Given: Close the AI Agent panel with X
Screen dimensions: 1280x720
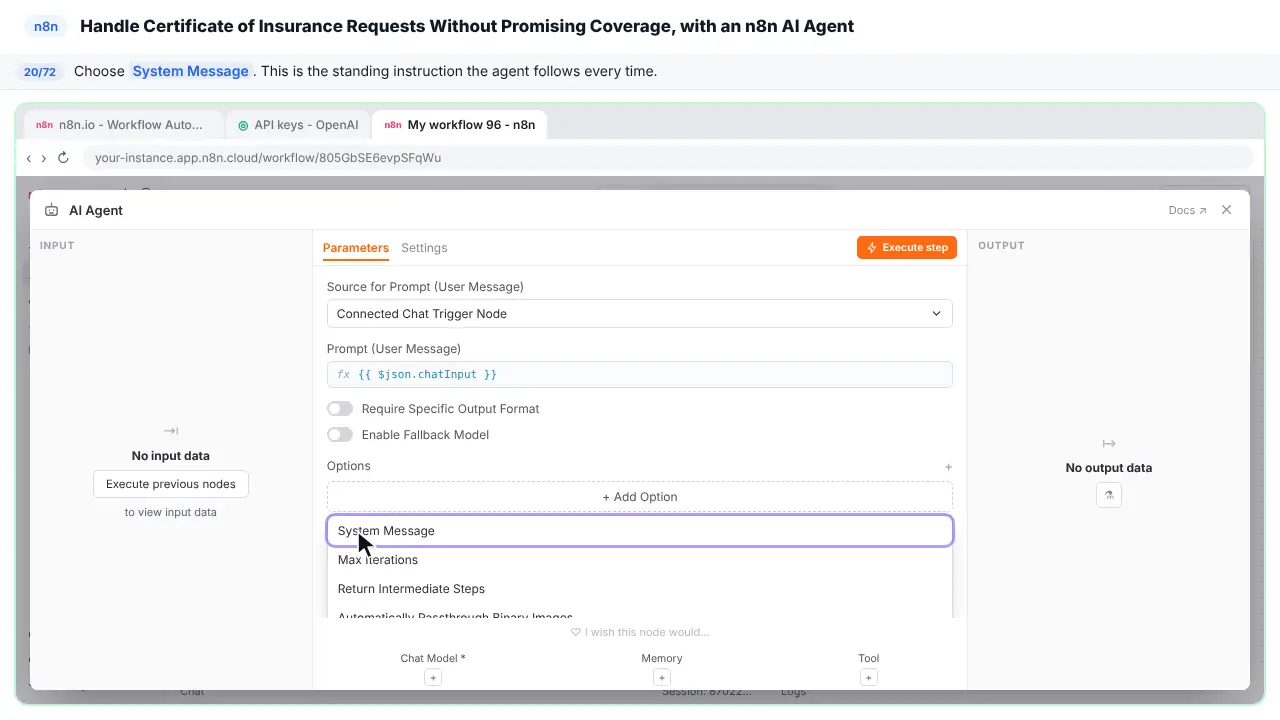Looking at the screenshot, I should (1226, 210).
